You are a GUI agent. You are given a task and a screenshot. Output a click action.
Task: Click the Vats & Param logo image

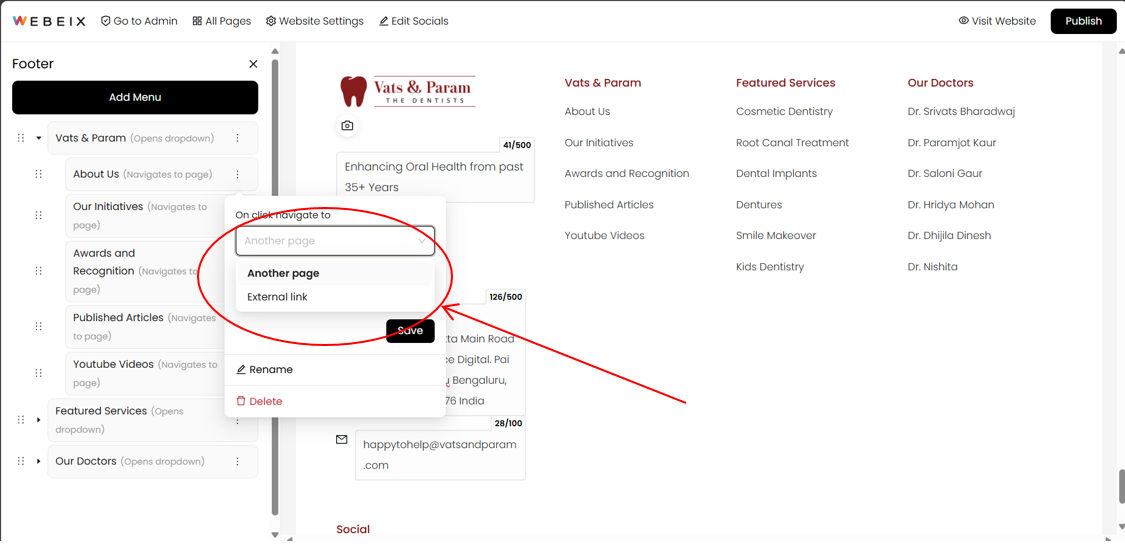(x=408, y=91)
